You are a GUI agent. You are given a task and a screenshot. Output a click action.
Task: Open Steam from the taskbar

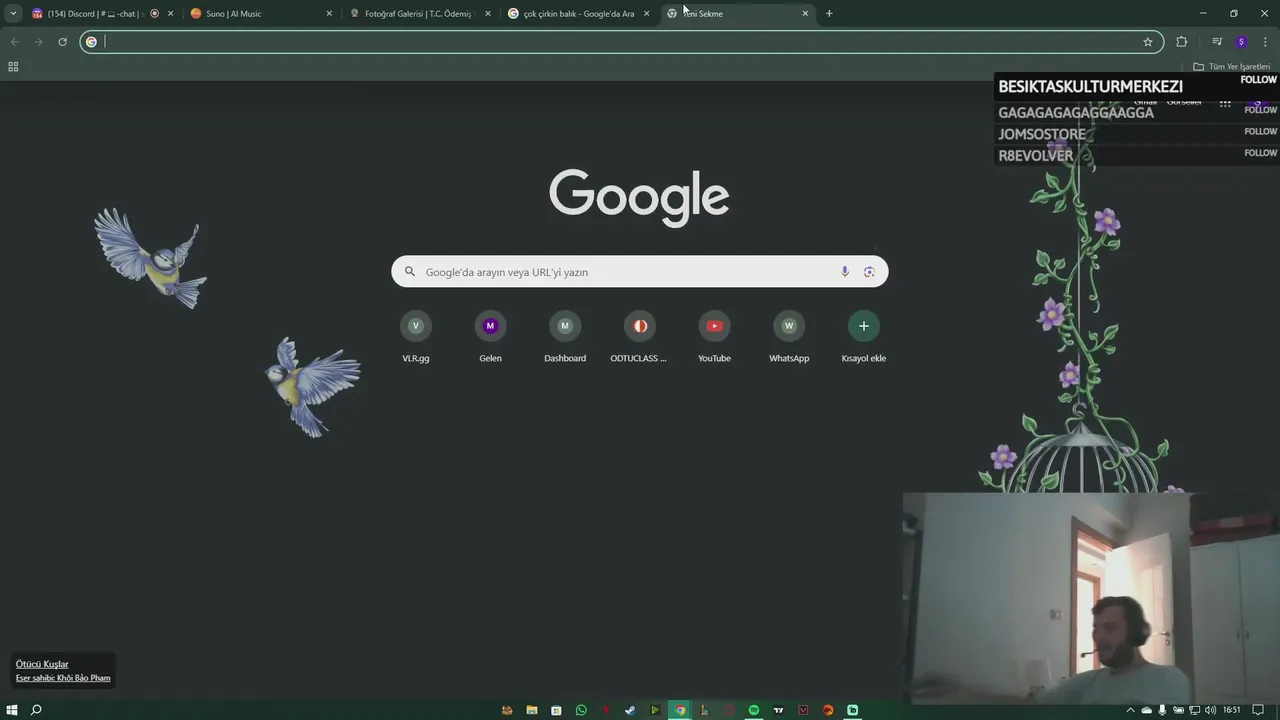point(630,710)
